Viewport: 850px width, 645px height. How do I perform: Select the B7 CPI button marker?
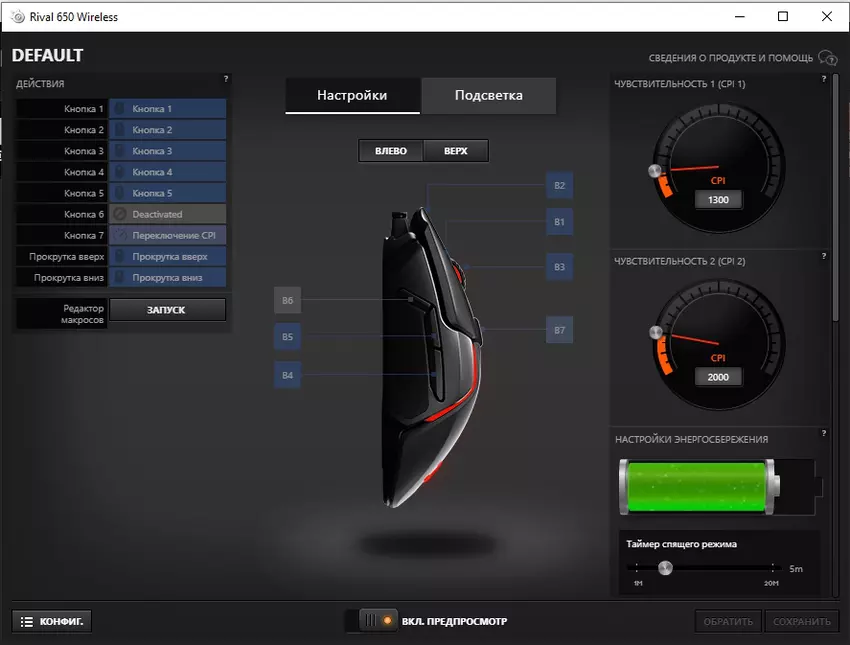click(560, 330)
